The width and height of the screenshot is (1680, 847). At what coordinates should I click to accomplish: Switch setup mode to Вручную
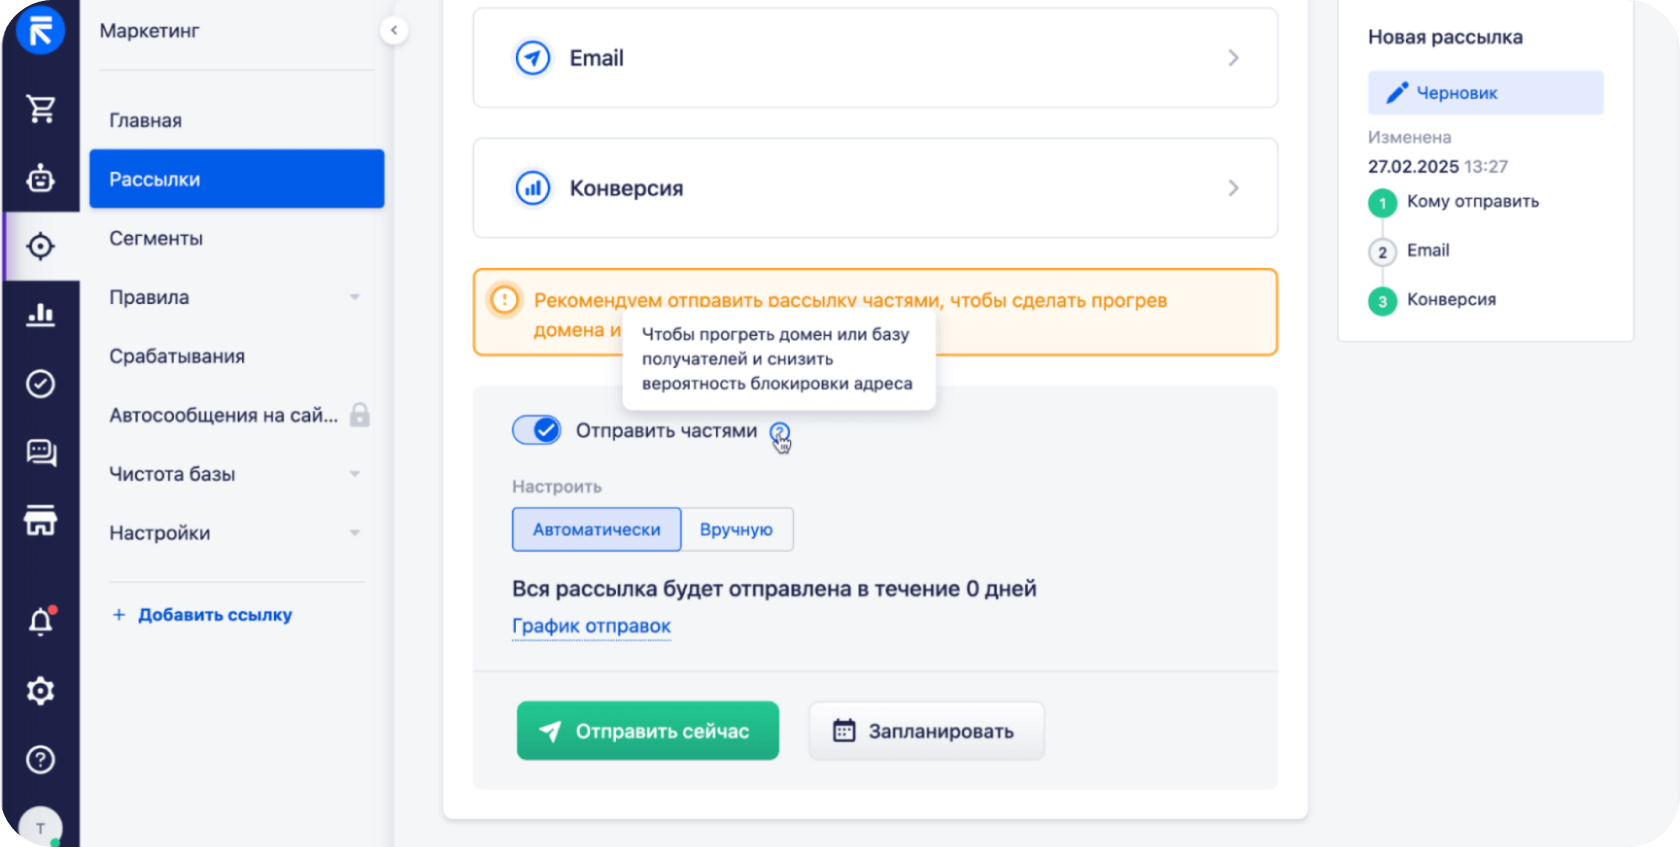coord(736,529)
